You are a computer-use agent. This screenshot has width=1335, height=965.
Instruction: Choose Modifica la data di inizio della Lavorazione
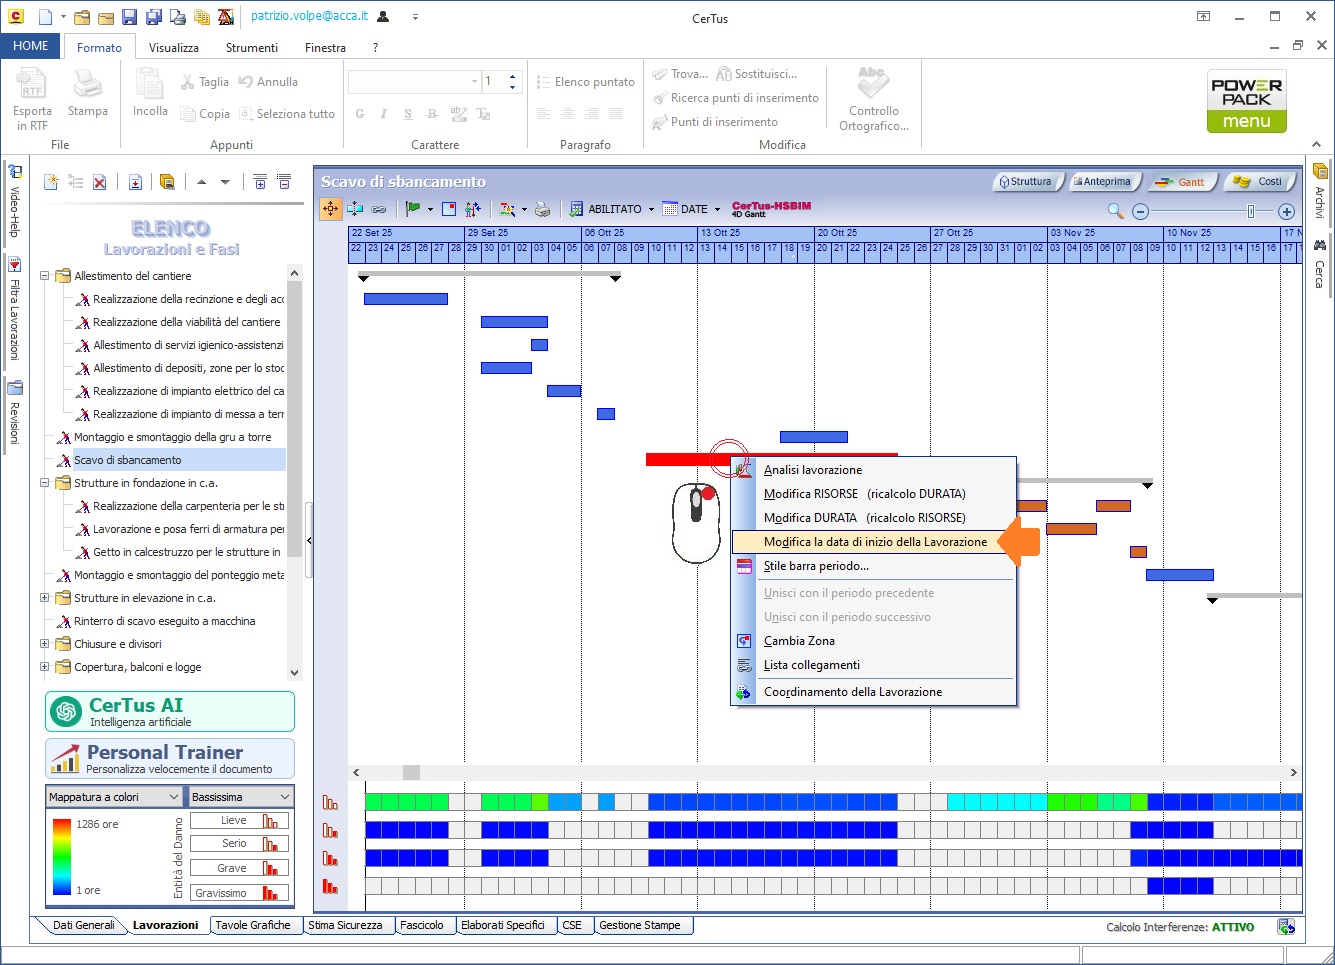(x=874, y=542)
